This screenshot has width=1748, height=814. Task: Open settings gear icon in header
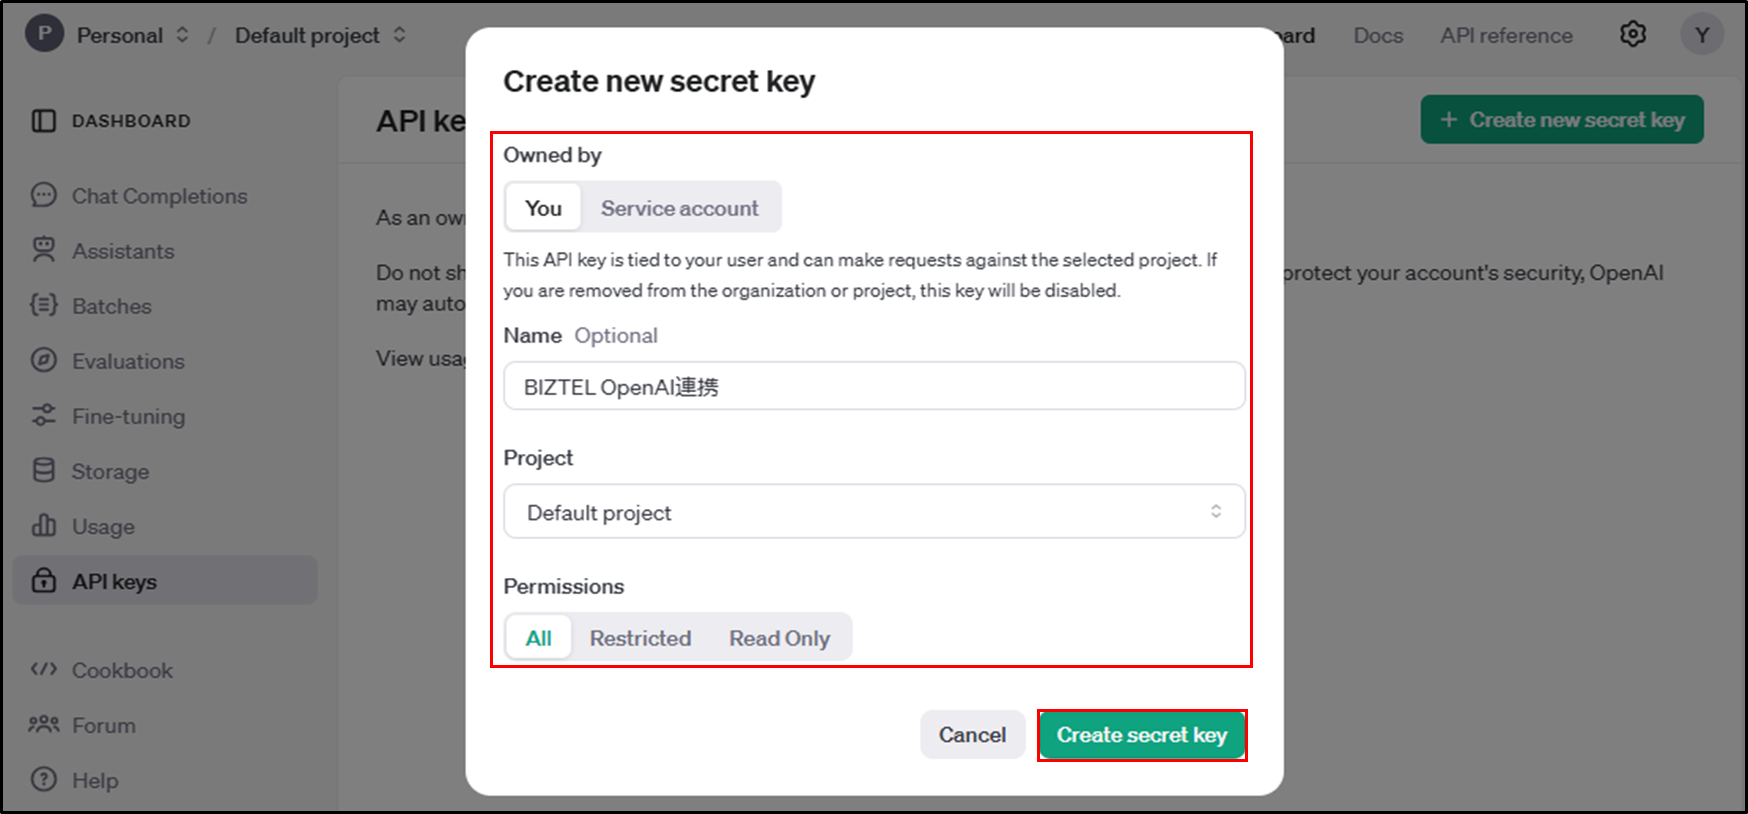click(x=1632, y=34)
